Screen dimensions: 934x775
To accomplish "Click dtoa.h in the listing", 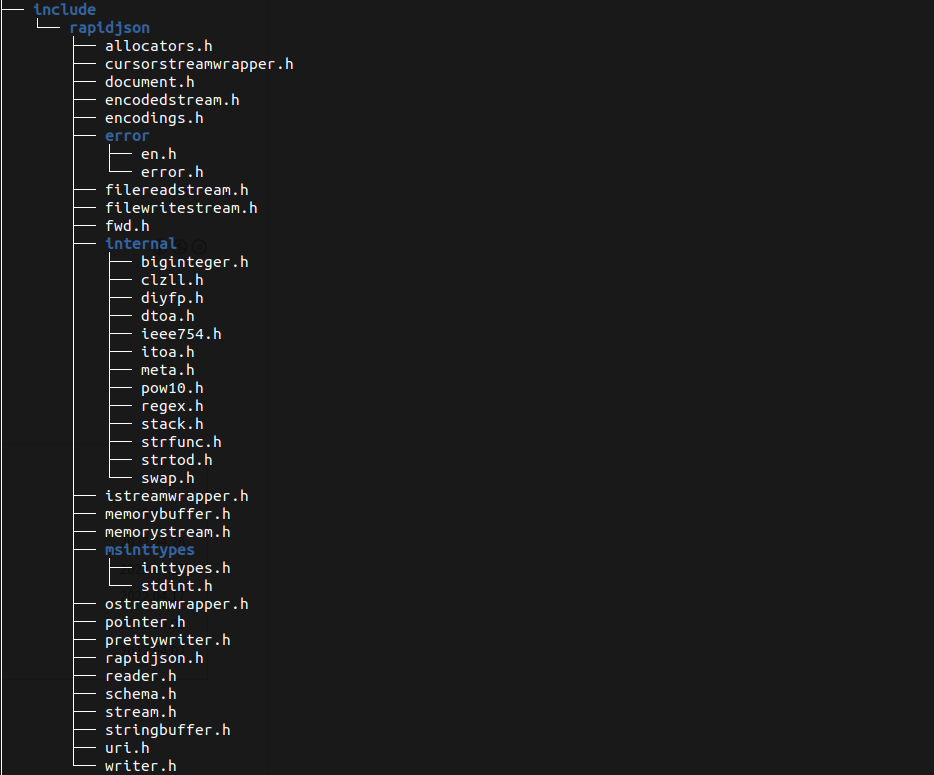I will [x=167, y=316].
